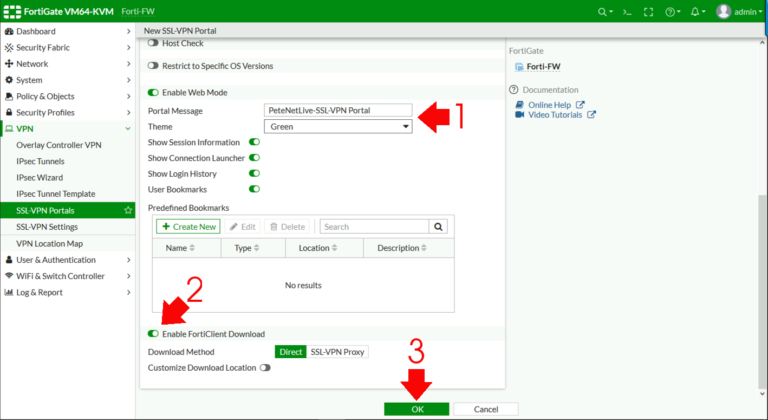Expand the Network menu chevron
Viewport: 768px width, 420px height.
[128, 64]
